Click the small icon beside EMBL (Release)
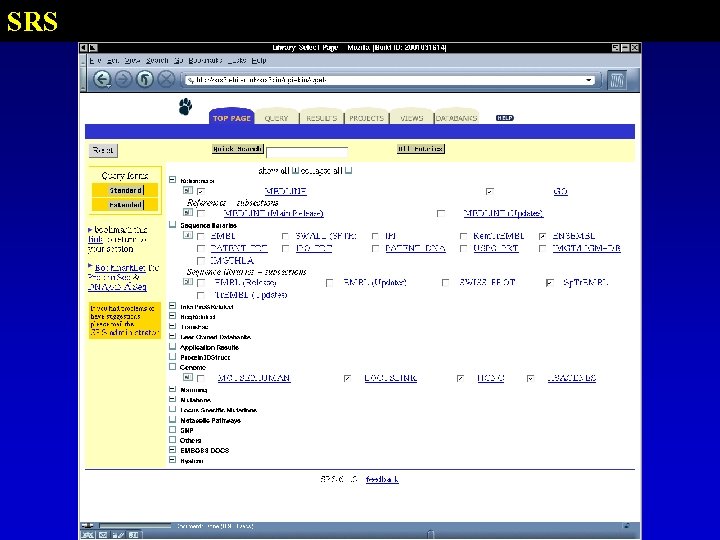The width and height of the screenshot is (720, 540). [x=187, y=281]
